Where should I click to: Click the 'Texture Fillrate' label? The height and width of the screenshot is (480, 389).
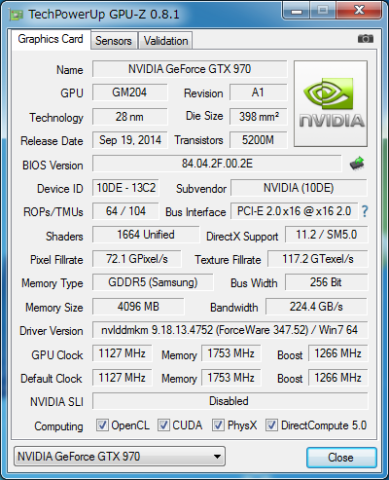228,260
